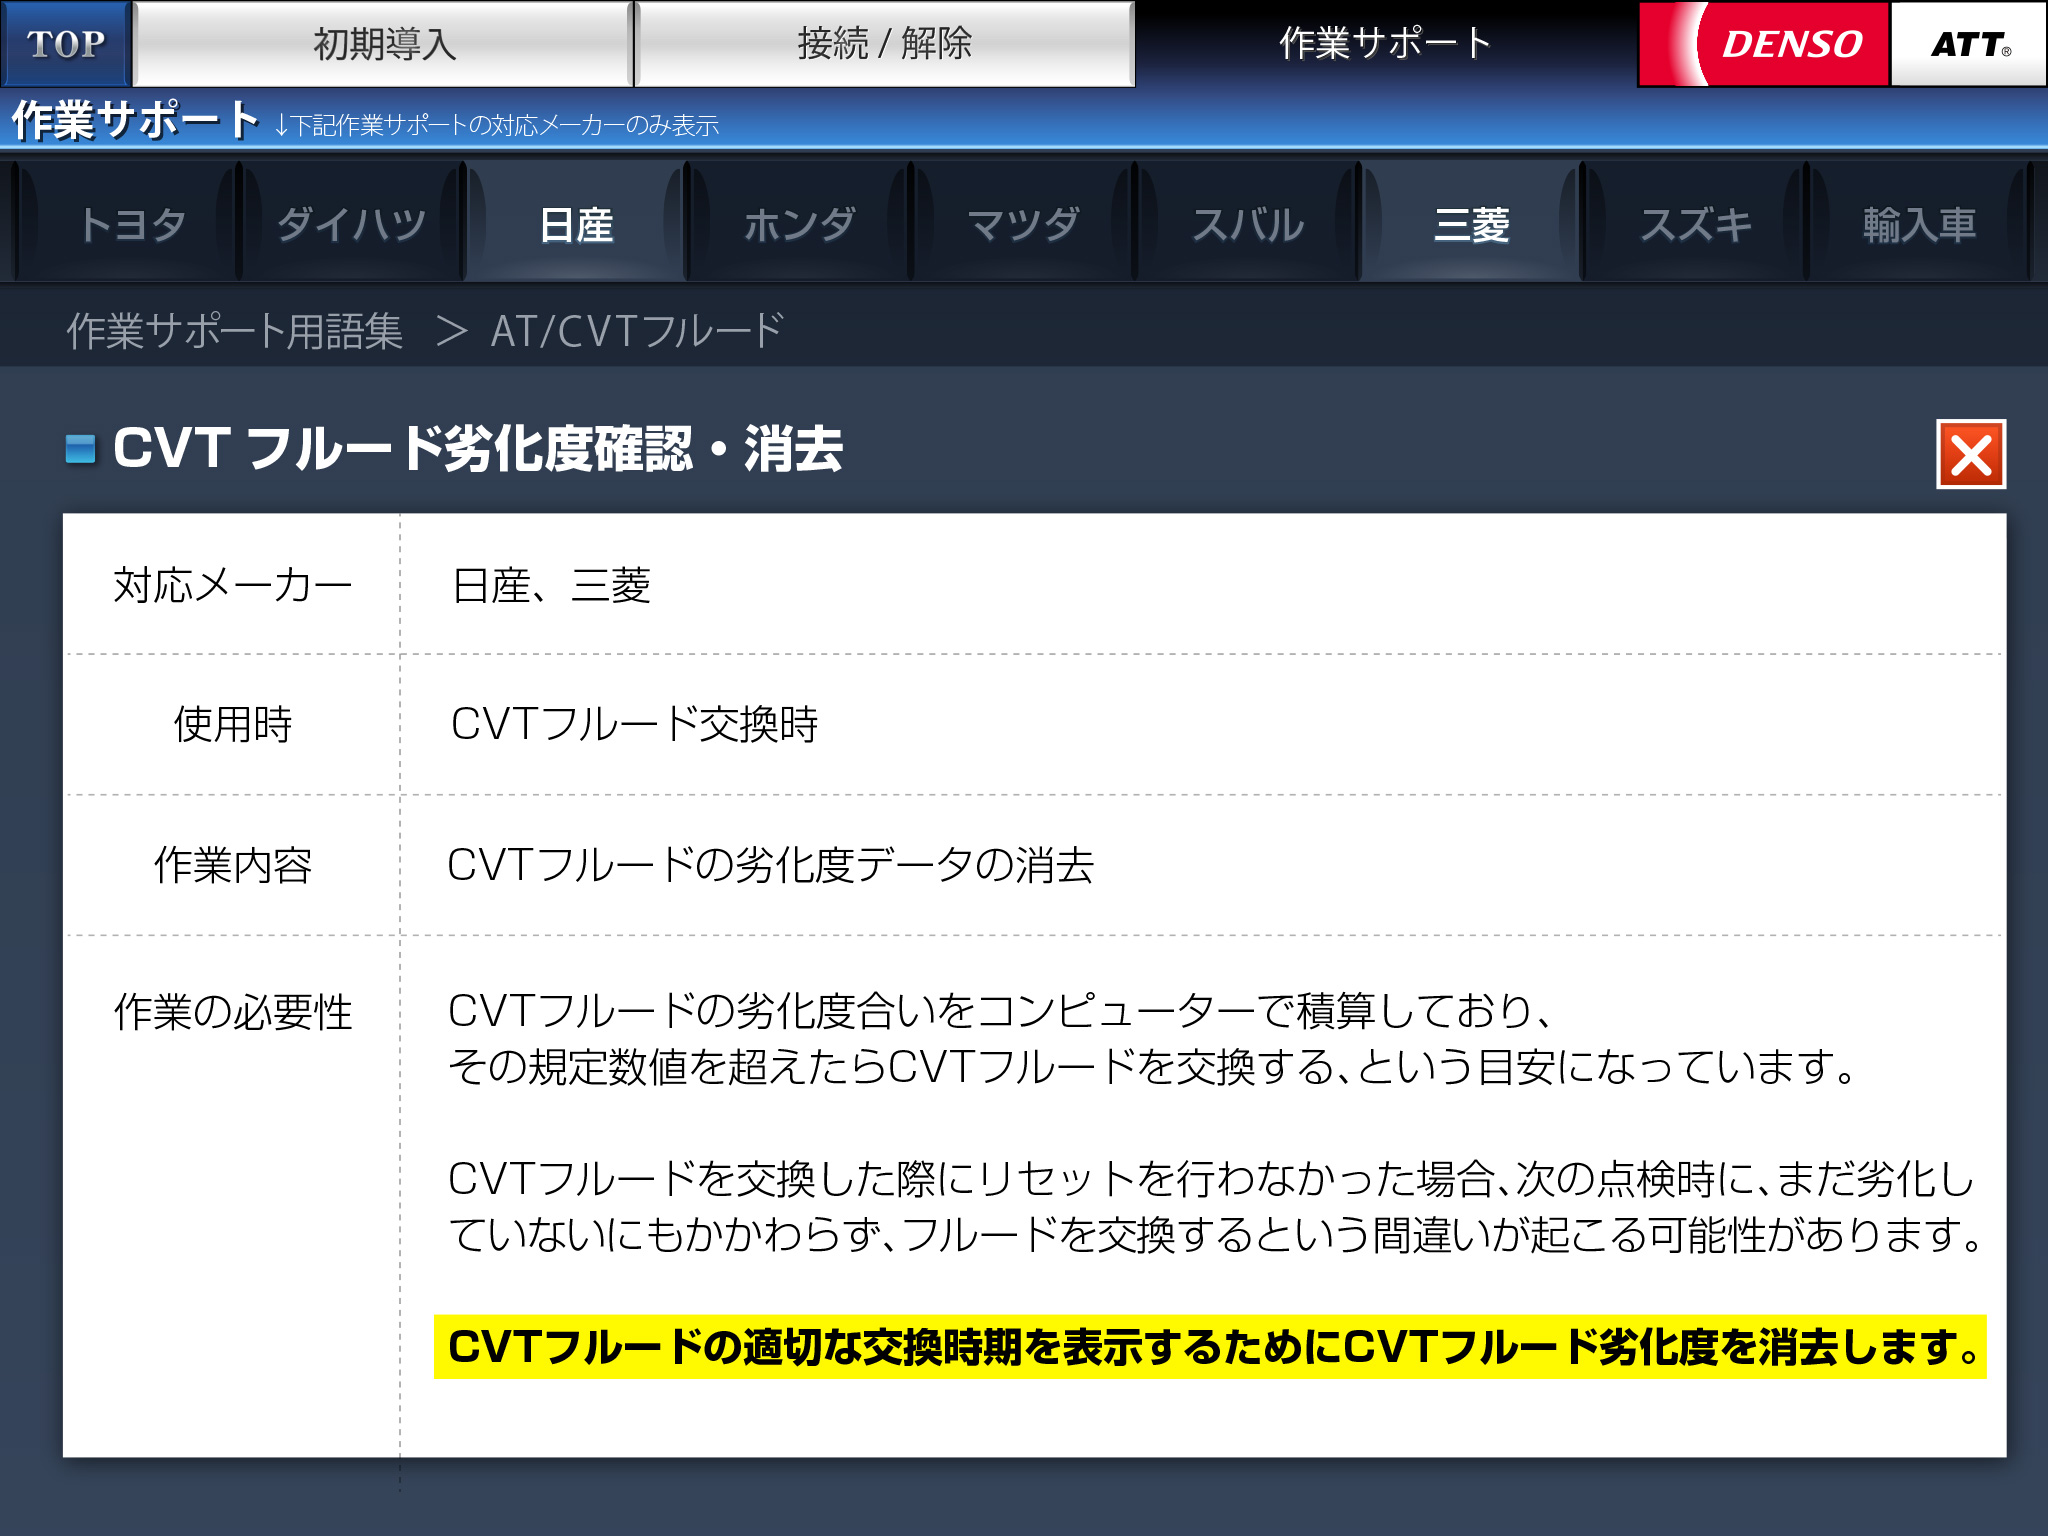Select the ダイハツ maker tab
This screenshot has width=2048, height=1536.
(352, 224)
